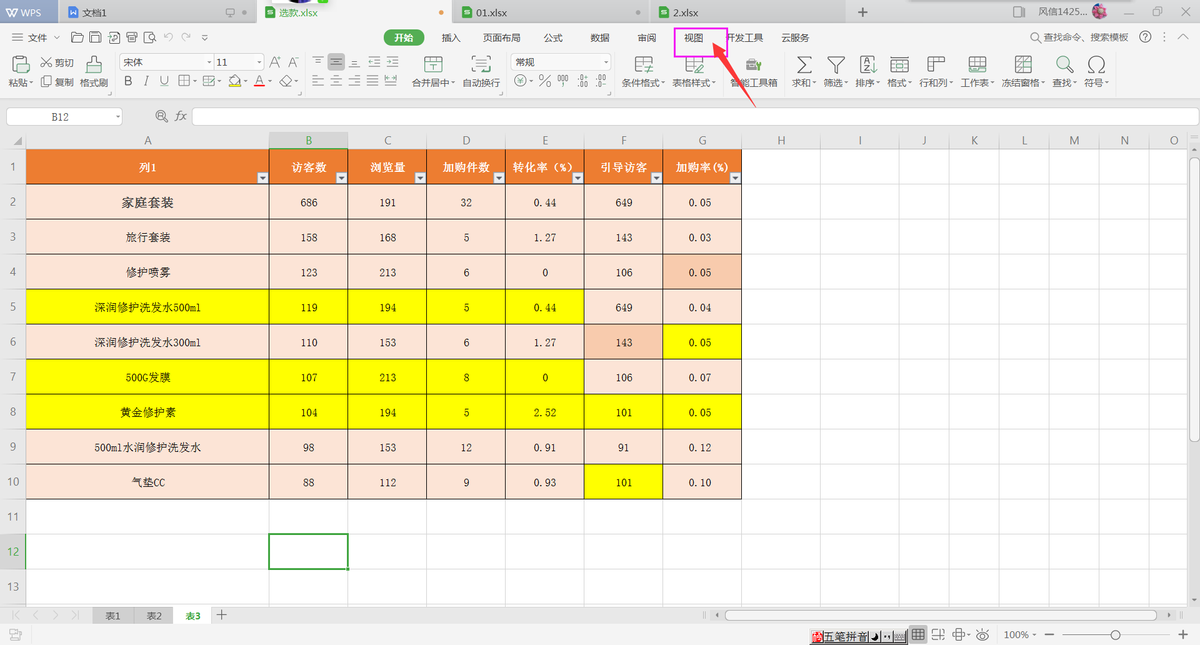Expand the 访客数 column filter arrow
Viewport: 1200px width, 645px height.
click(x=341, y=177)
